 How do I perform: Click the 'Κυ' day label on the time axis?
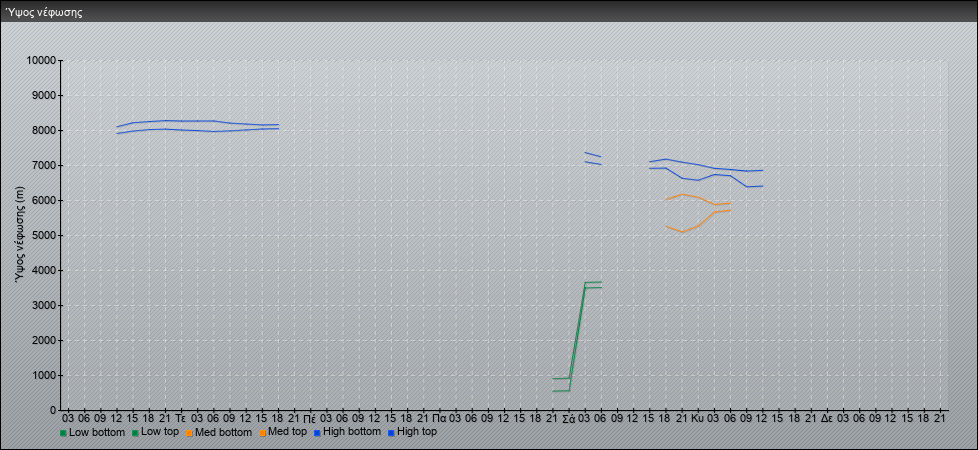click(x=697, y=418)
